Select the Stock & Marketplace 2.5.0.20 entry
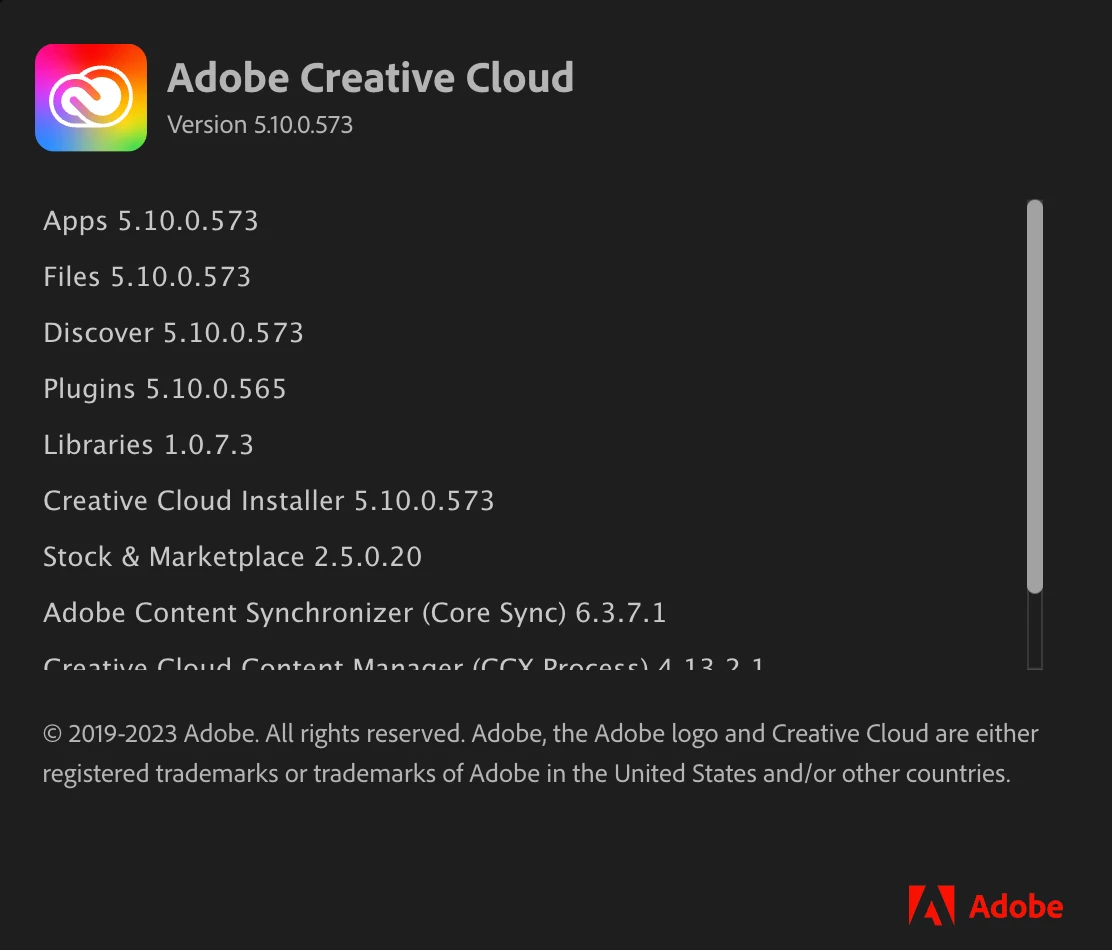Image resolution: width=1112 pixels, height=950 pixels. [233, 557]
